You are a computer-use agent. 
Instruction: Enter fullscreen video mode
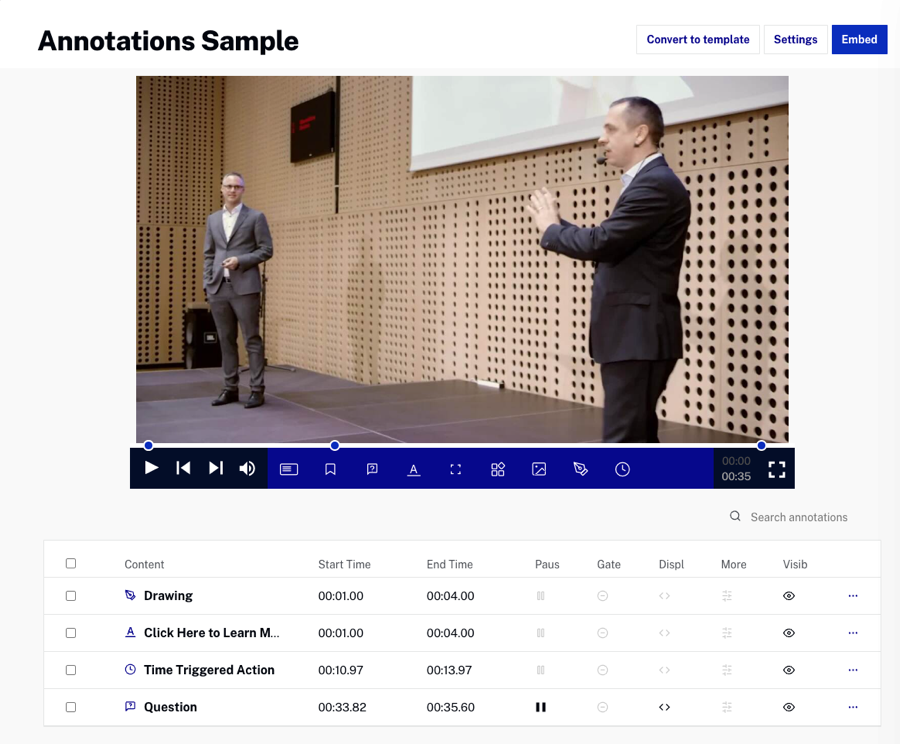tap(776, 469)
